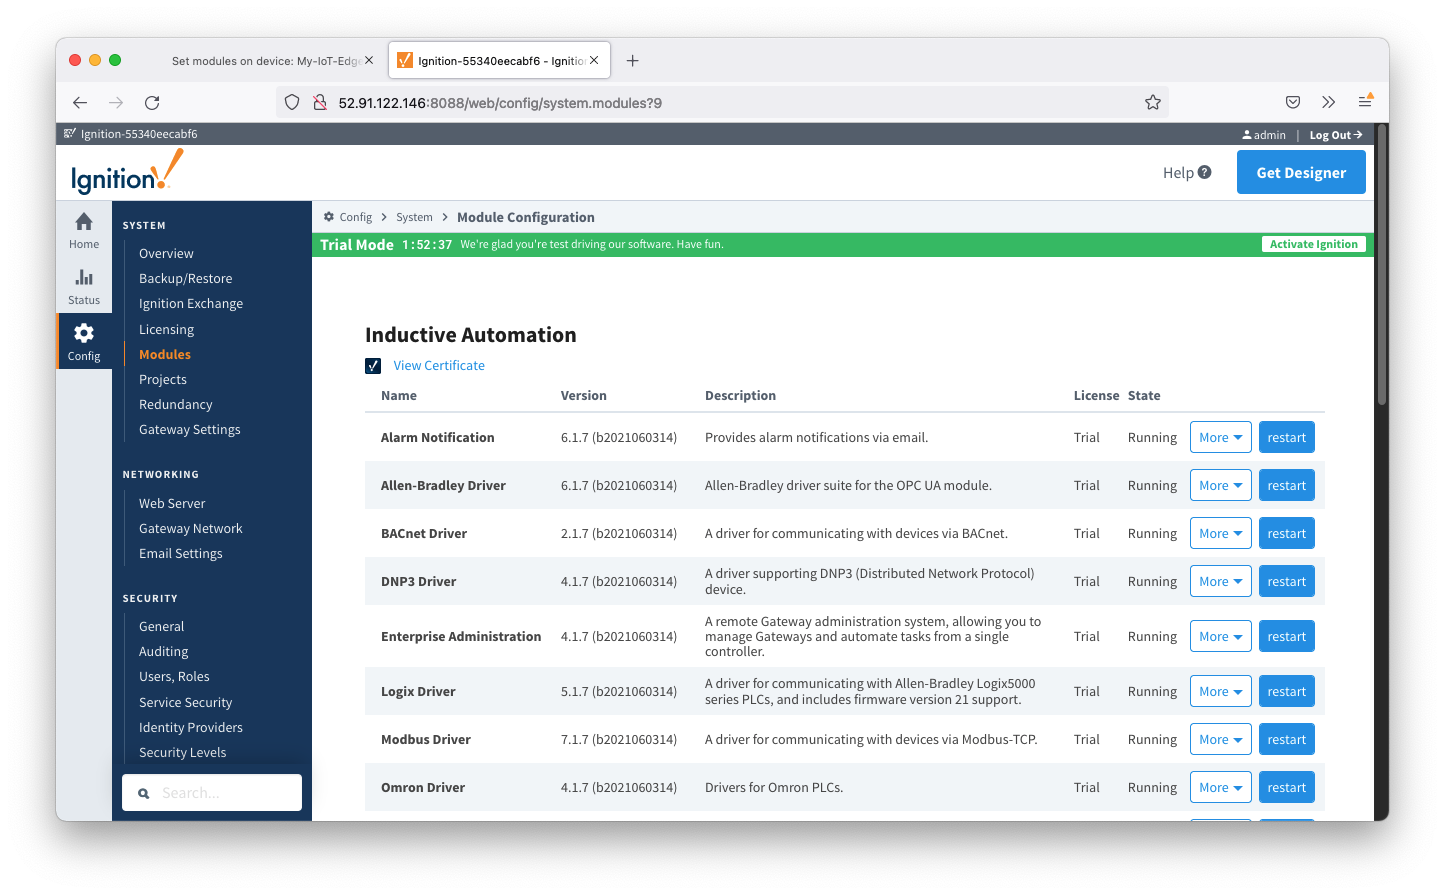Open the Home section icon
1445x895 pixels.
[84, 223]
